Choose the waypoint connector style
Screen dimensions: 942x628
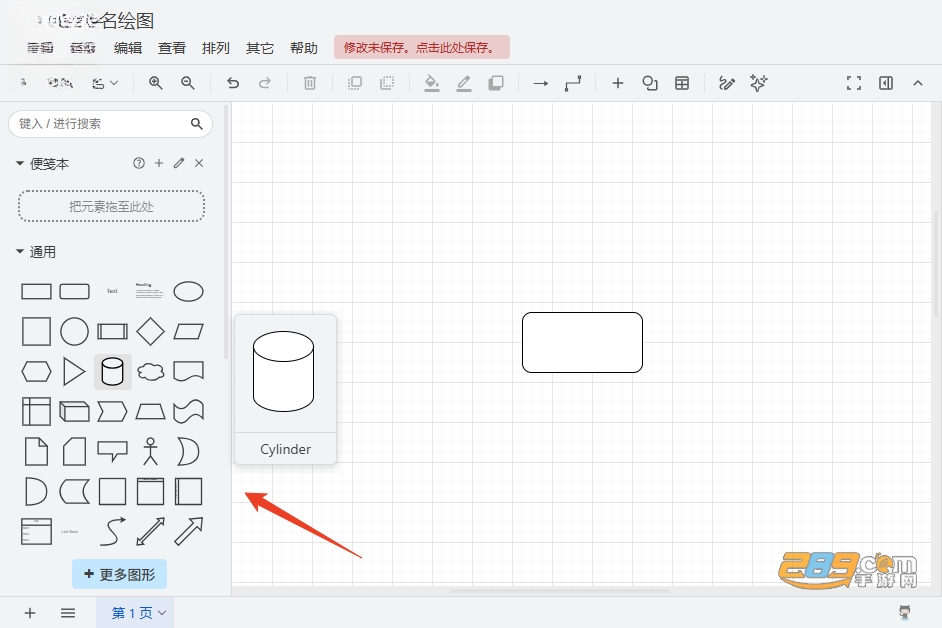point(573,84)
